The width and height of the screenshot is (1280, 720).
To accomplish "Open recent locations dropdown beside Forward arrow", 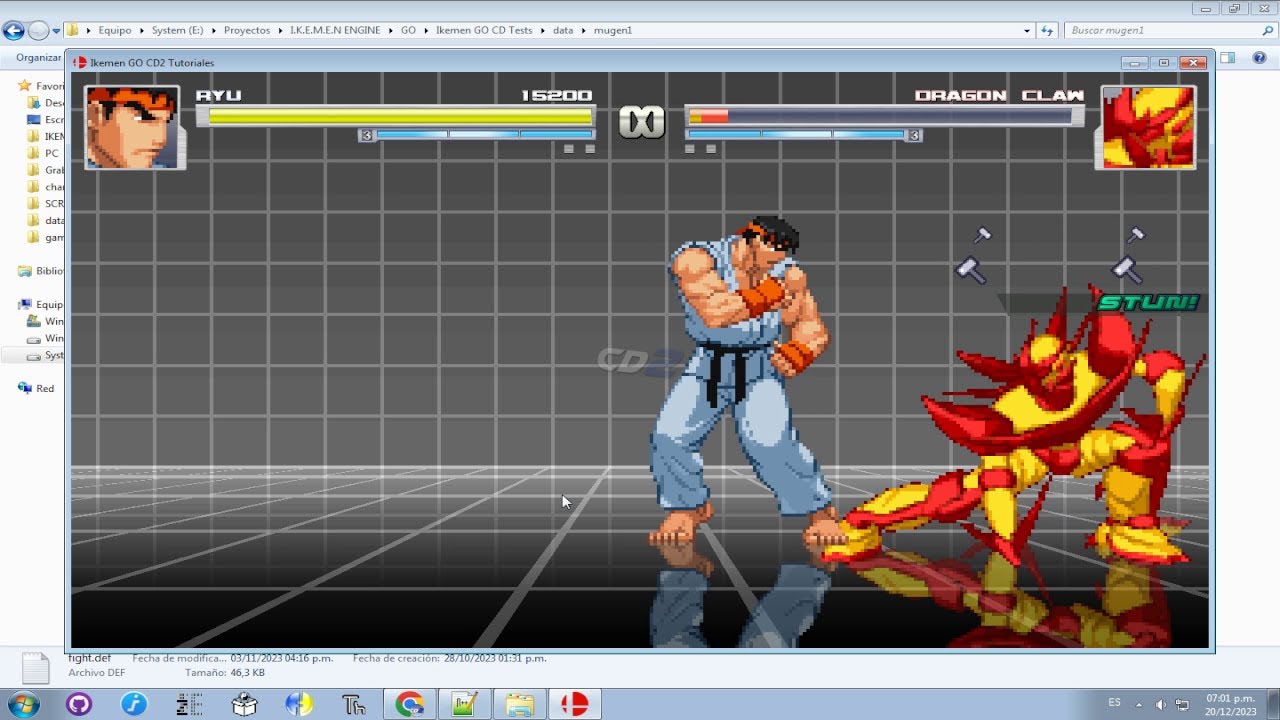I will tap(56, 31).
